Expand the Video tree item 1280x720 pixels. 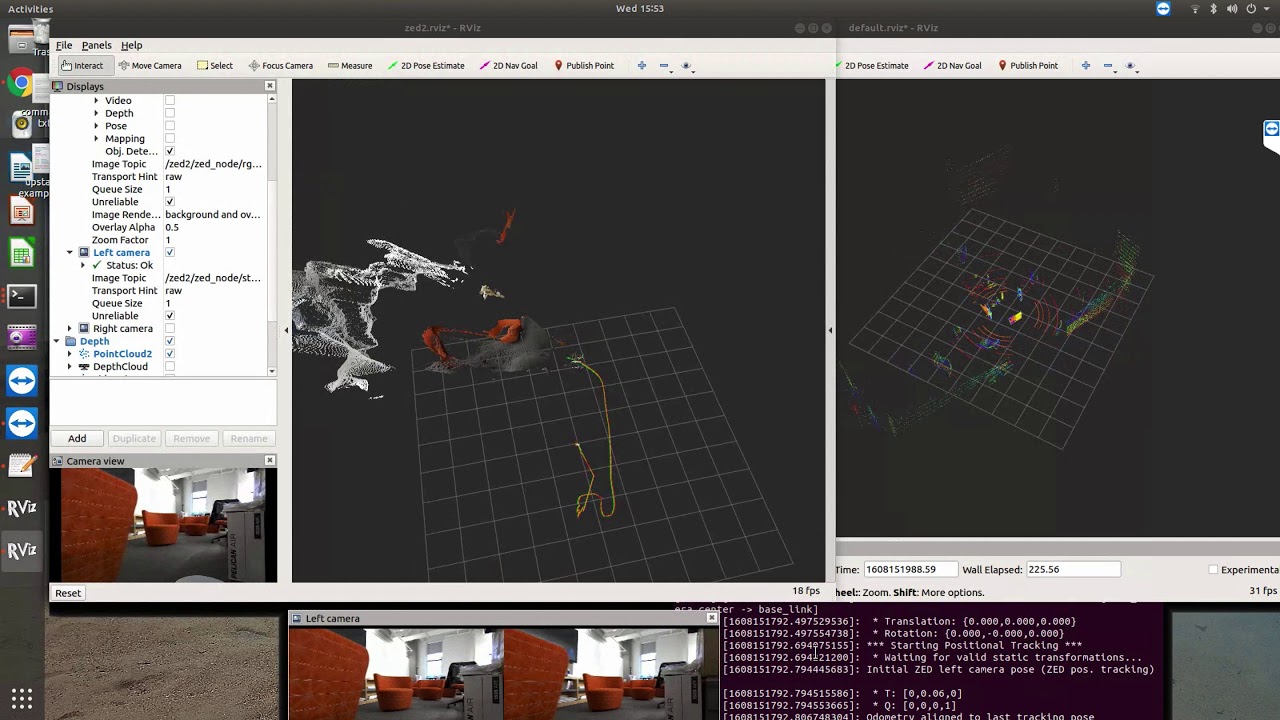(x=96, y=100)
